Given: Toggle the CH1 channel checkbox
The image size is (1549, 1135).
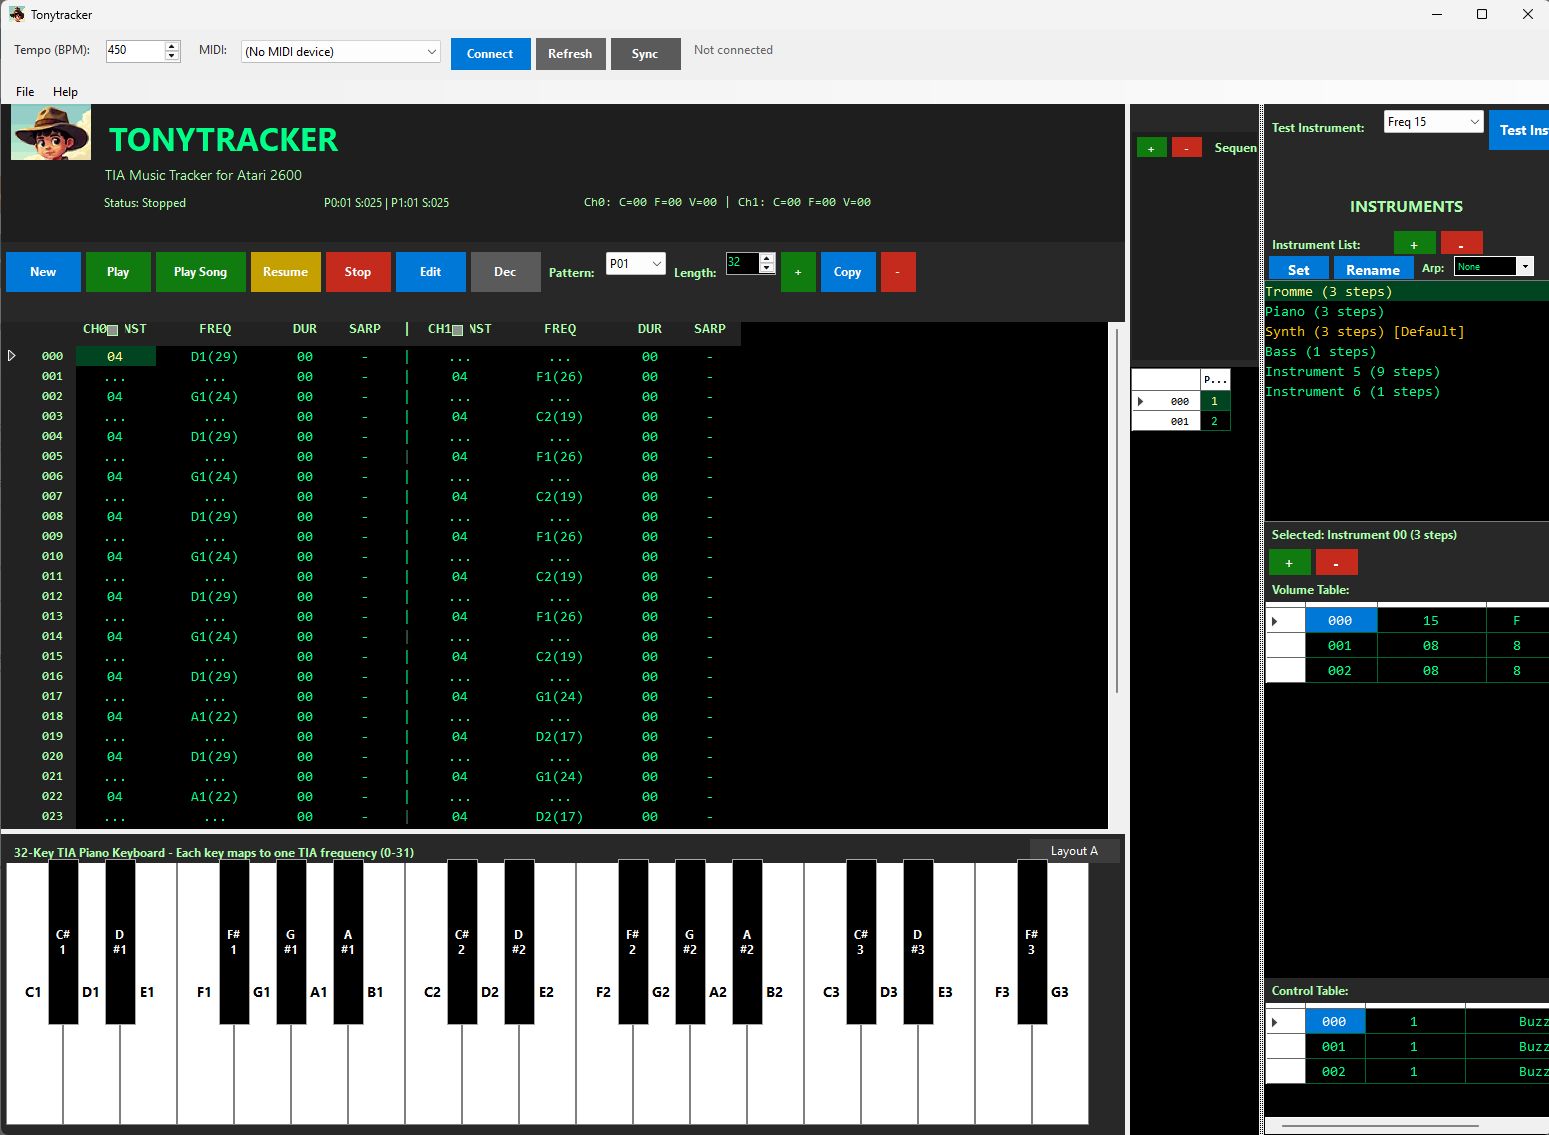Looking at the screenshot, I should [458, 330].
